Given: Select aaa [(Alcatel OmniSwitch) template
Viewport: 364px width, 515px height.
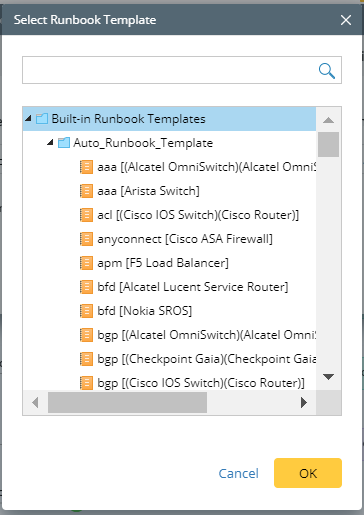Looking at the screenshot, I should click(x=206, y=167).
